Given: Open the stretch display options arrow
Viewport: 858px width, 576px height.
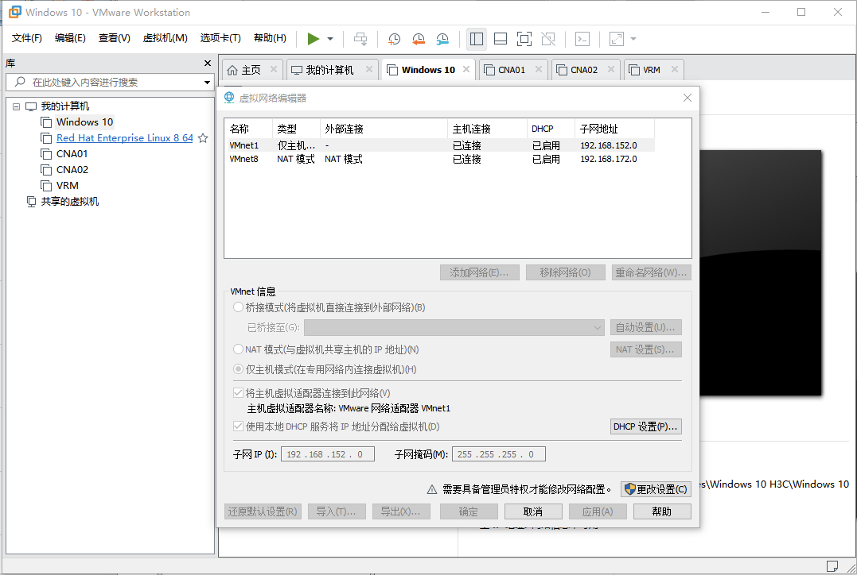Looking at the screenshot, I should coord(633,39).
